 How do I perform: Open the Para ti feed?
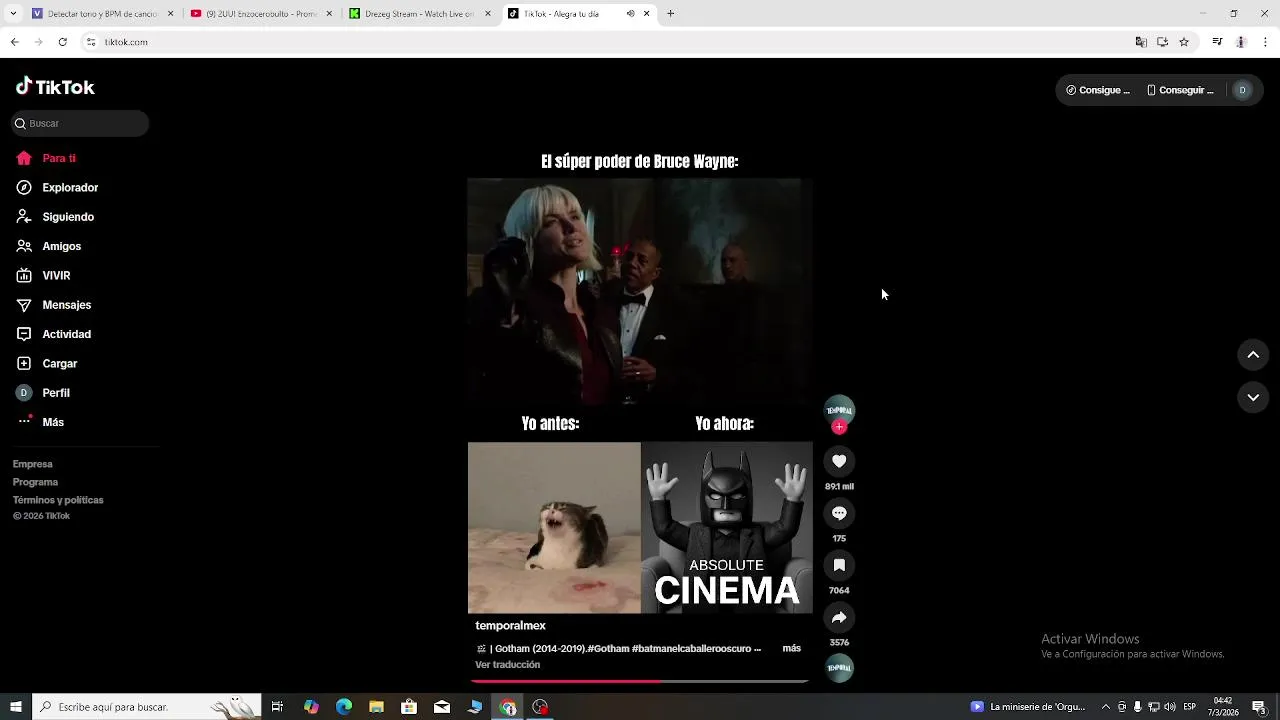(46, 158)
